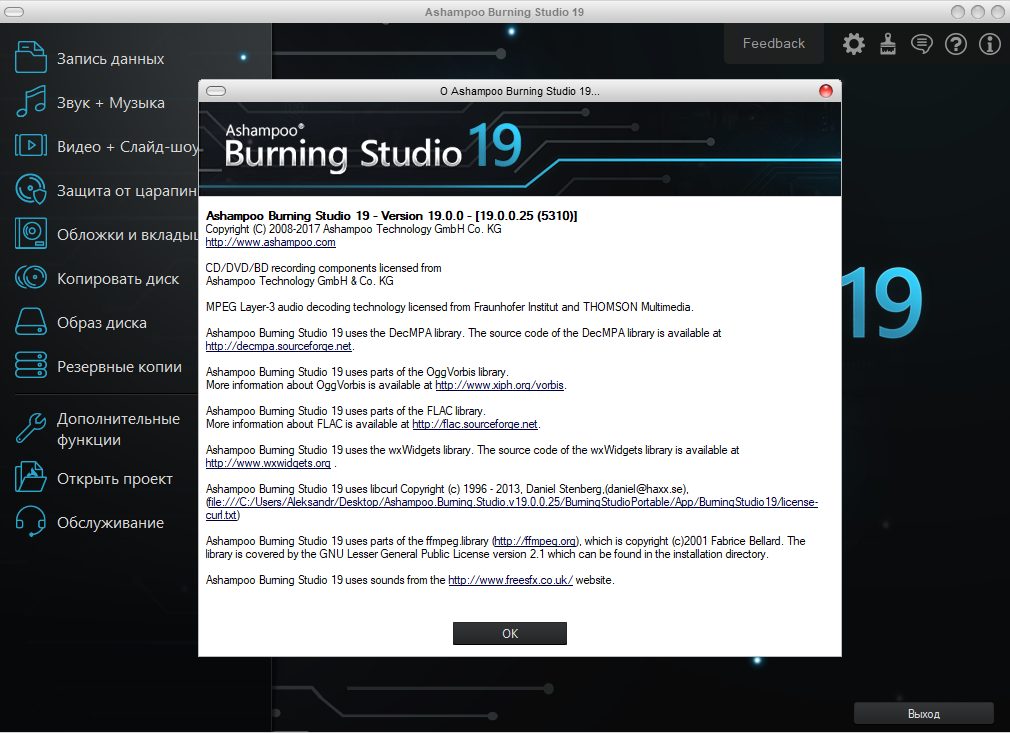Select the Обслуживание menu item
This screenshot has height=733, width=1010.
(x=110, y=522)
